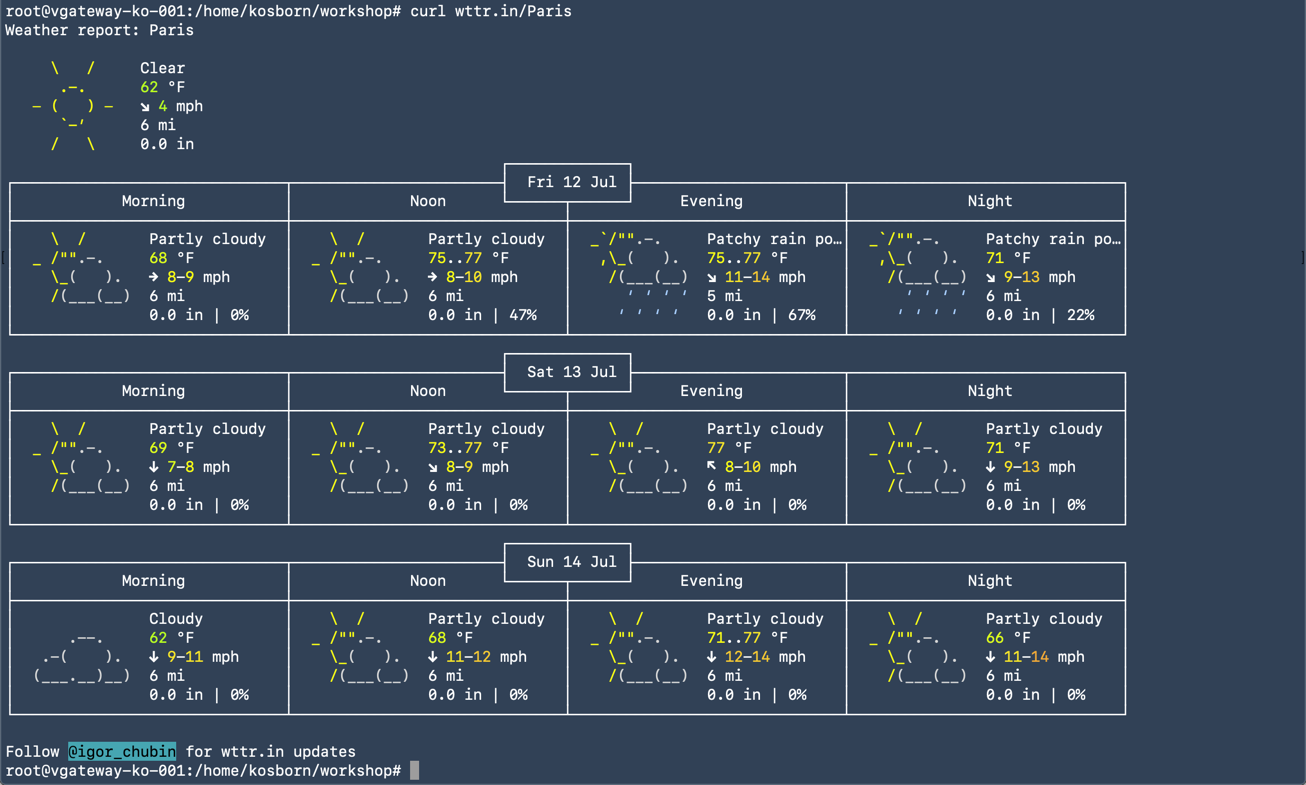Click the 67% rain chance on Friday evening

pos(797,315)
